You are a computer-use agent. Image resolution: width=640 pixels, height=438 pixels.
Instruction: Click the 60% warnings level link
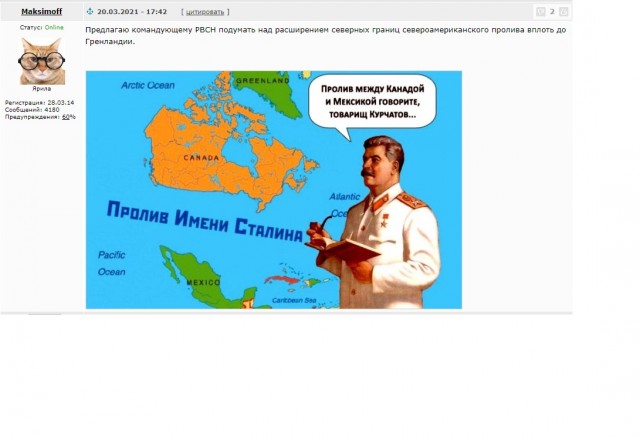[69, 117]
